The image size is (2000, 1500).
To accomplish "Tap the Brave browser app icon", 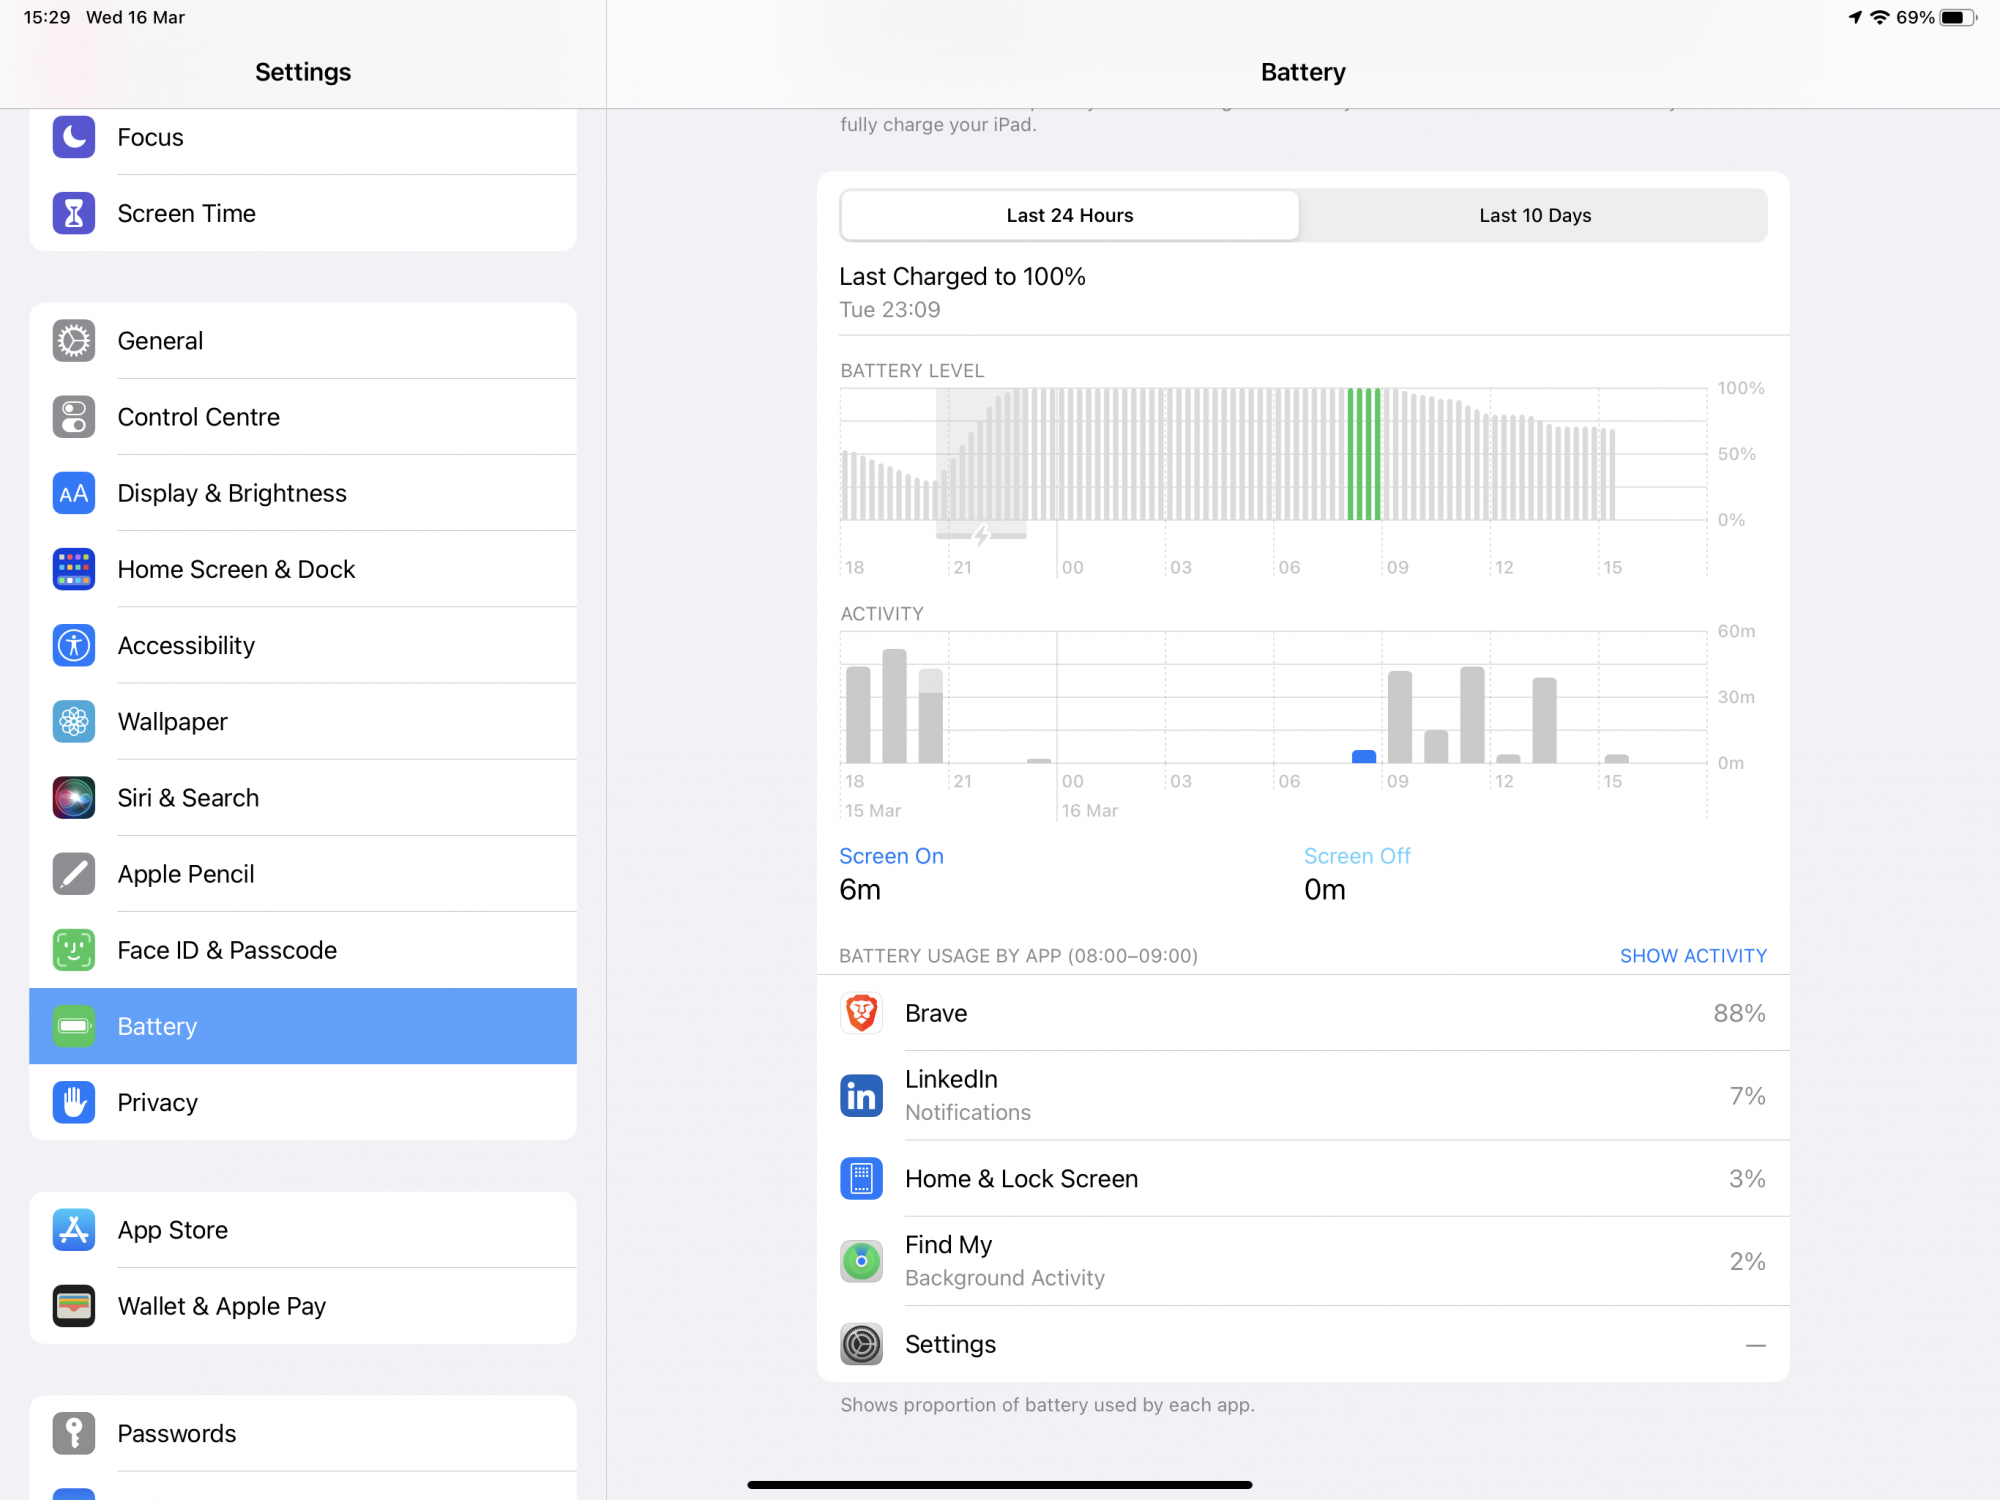I will pos(861,1013).
